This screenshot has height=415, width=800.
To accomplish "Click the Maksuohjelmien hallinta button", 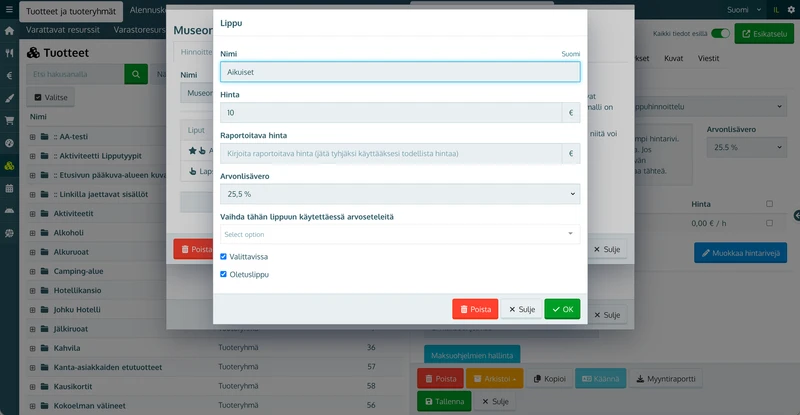I will pos(472,356).
